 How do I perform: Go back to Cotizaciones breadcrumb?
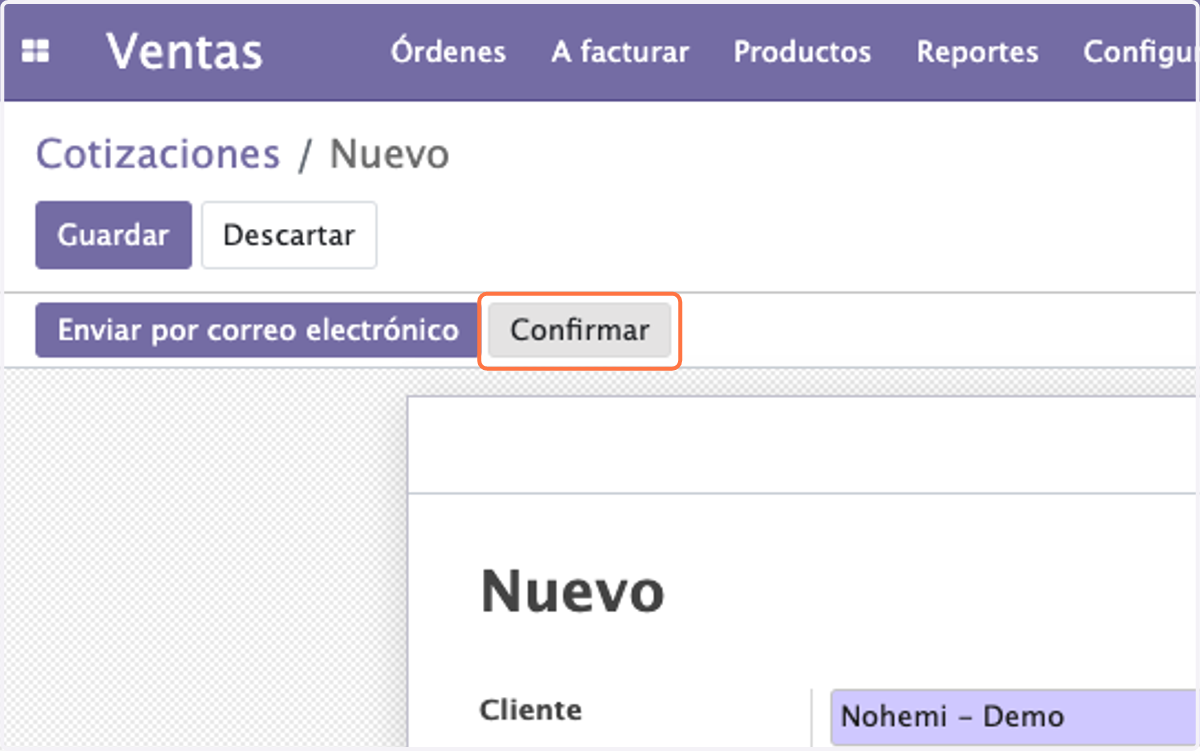[158, 155]
